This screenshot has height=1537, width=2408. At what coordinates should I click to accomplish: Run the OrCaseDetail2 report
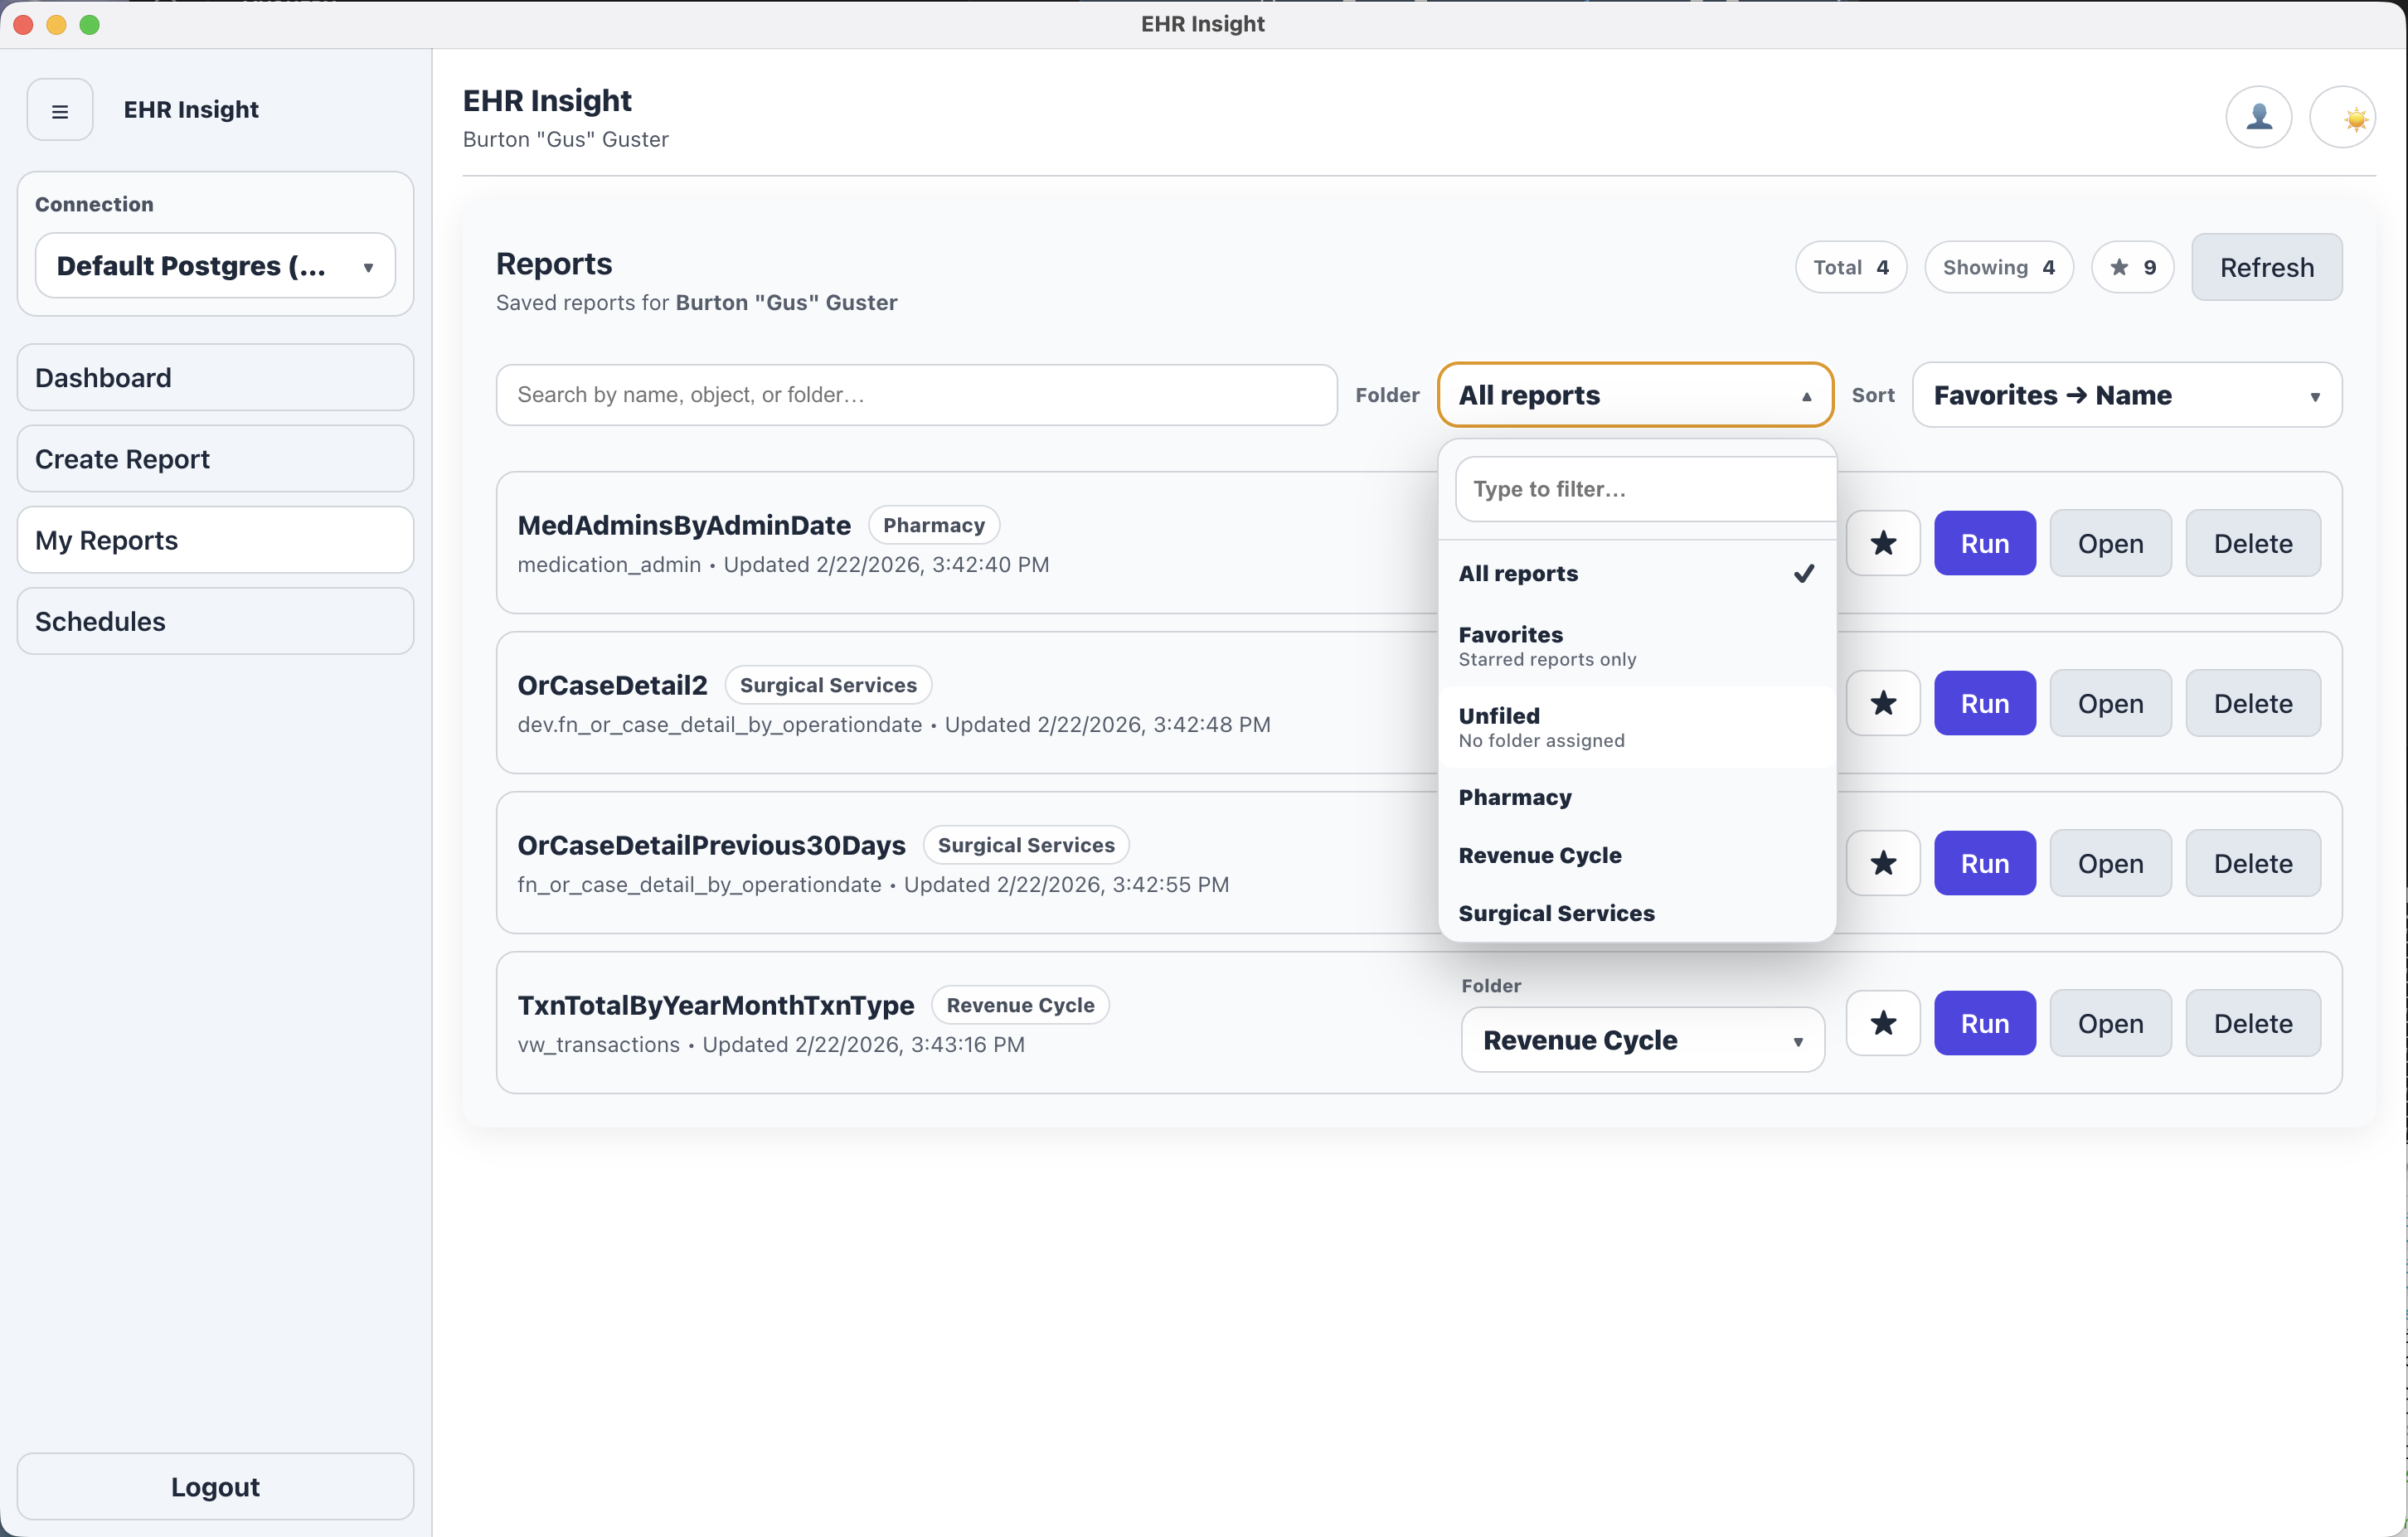(1985, 702)
